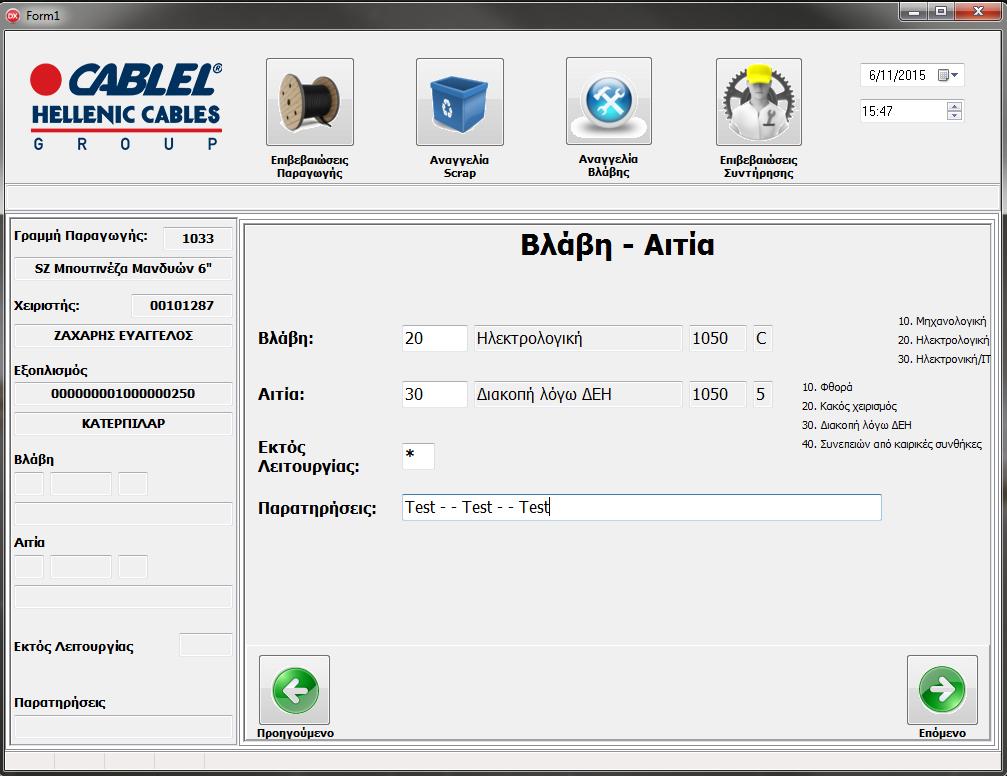Click the empty sidebar Παρατηρήσεις field

(x=123, y=727)
